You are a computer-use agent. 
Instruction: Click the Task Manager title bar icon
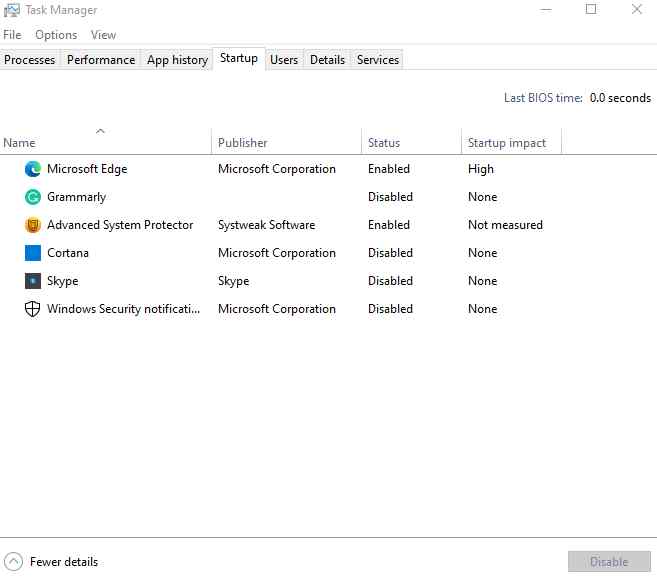tap(12, 10)
